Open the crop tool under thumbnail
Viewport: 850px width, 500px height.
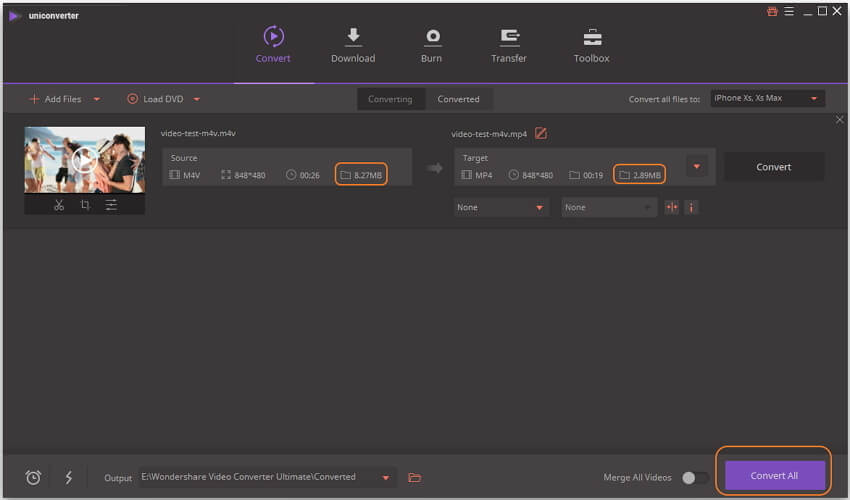(85, 205)
